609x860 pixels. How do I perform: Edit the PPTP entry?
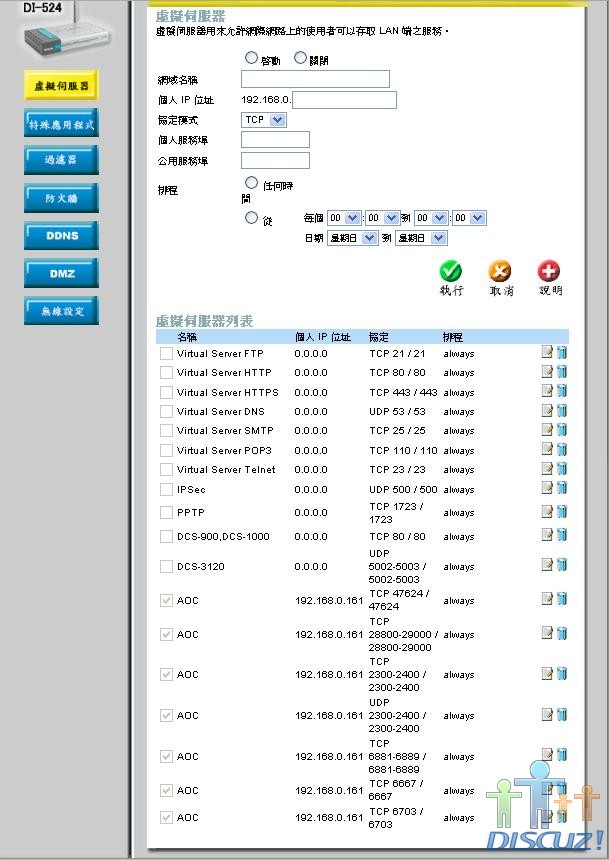point(547,511)
